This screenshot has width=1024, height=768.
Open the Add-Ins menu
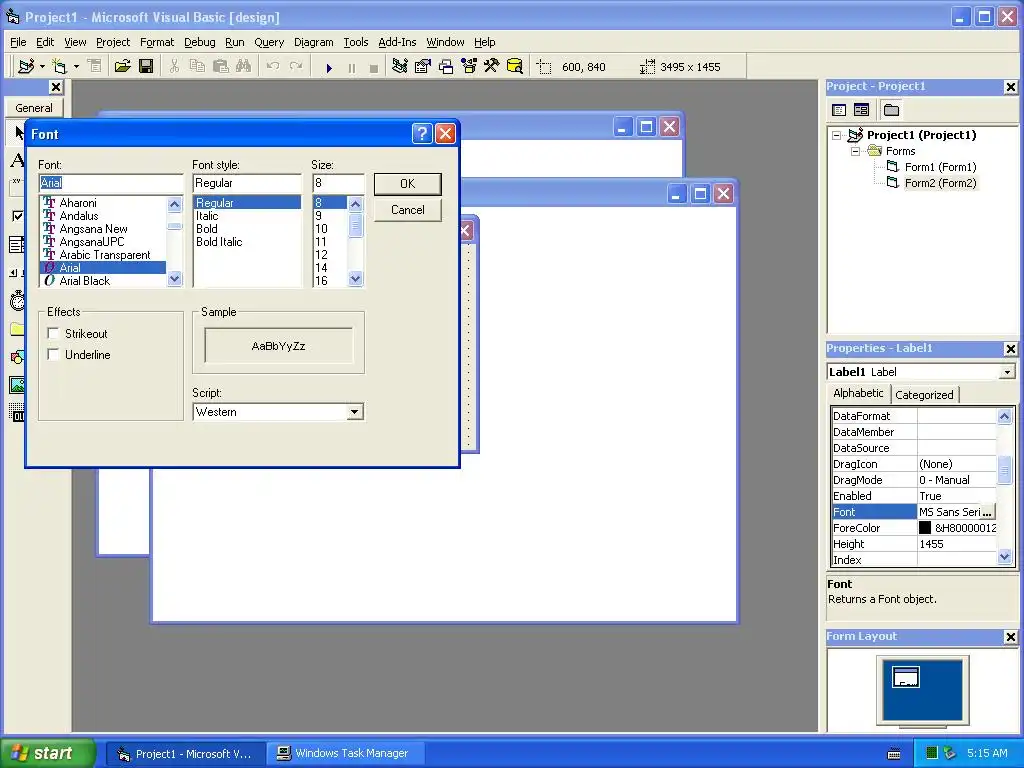(x=397, y=42)
